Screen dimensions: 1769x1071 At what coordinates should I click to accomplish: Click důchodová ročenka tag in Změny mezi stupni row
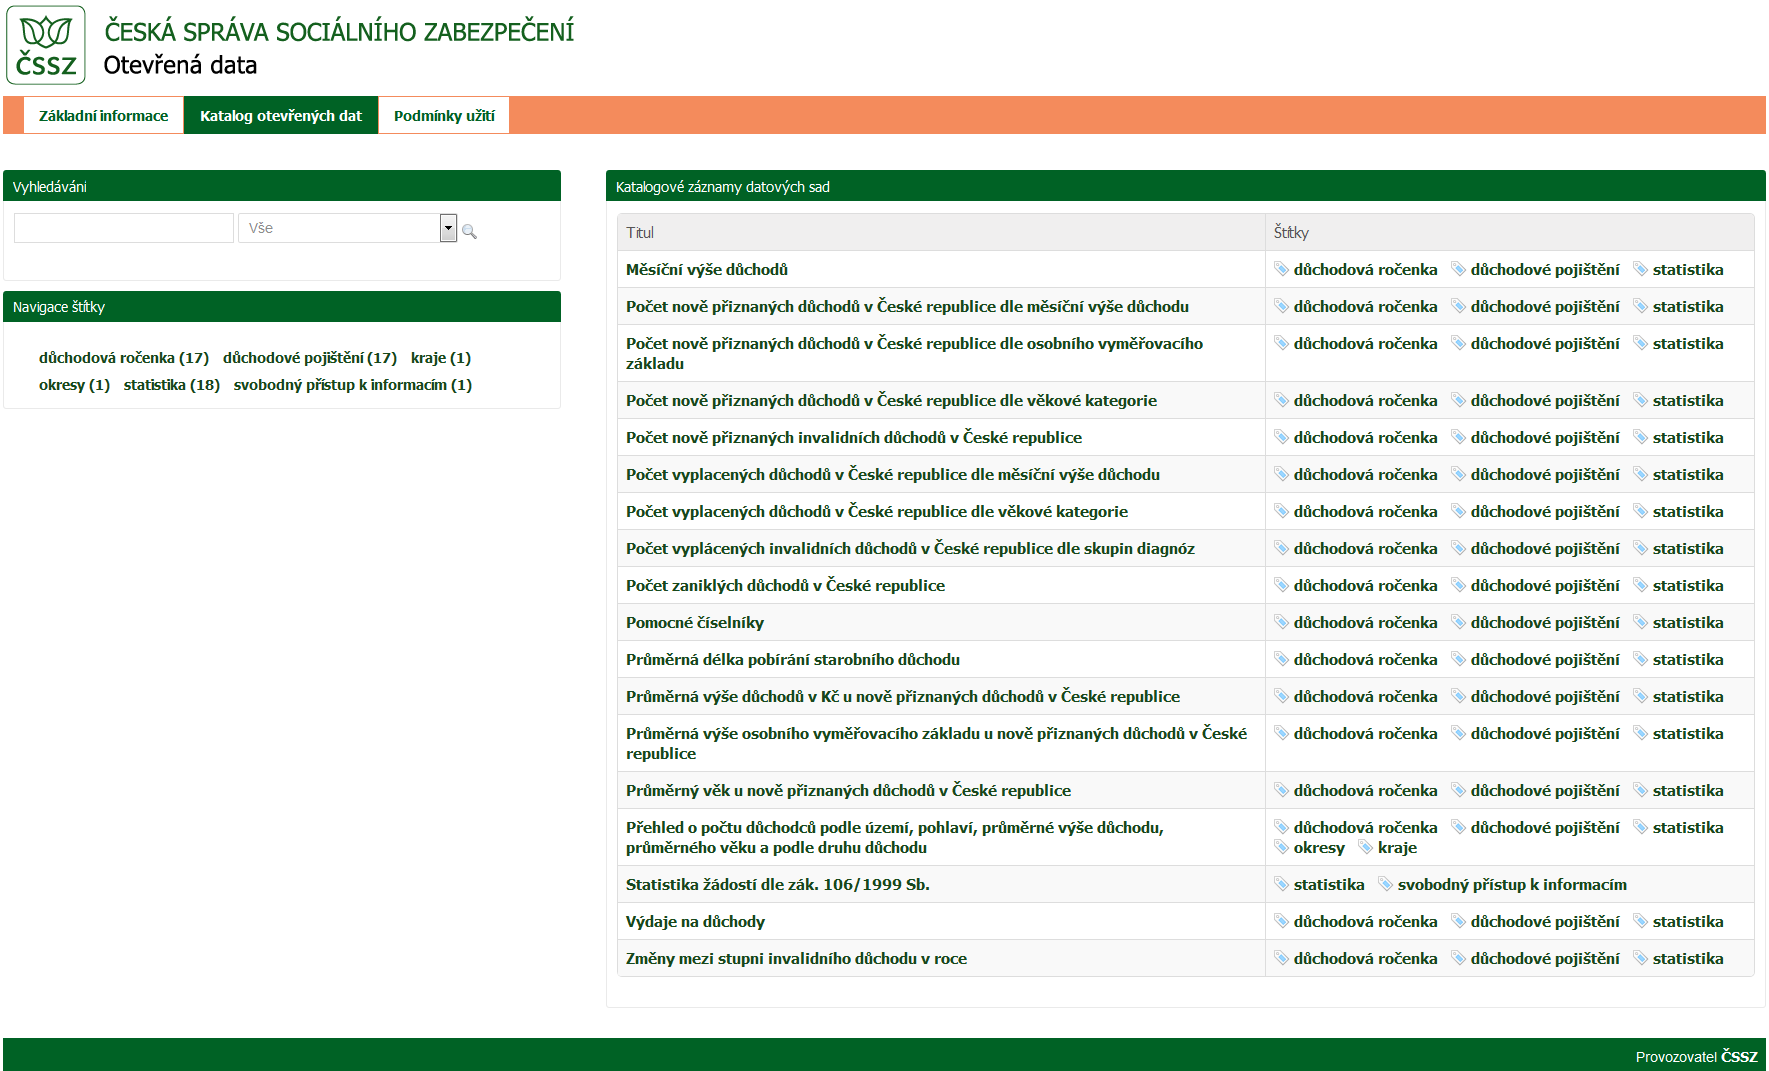pyautogui.click(x=1365, y=958)
